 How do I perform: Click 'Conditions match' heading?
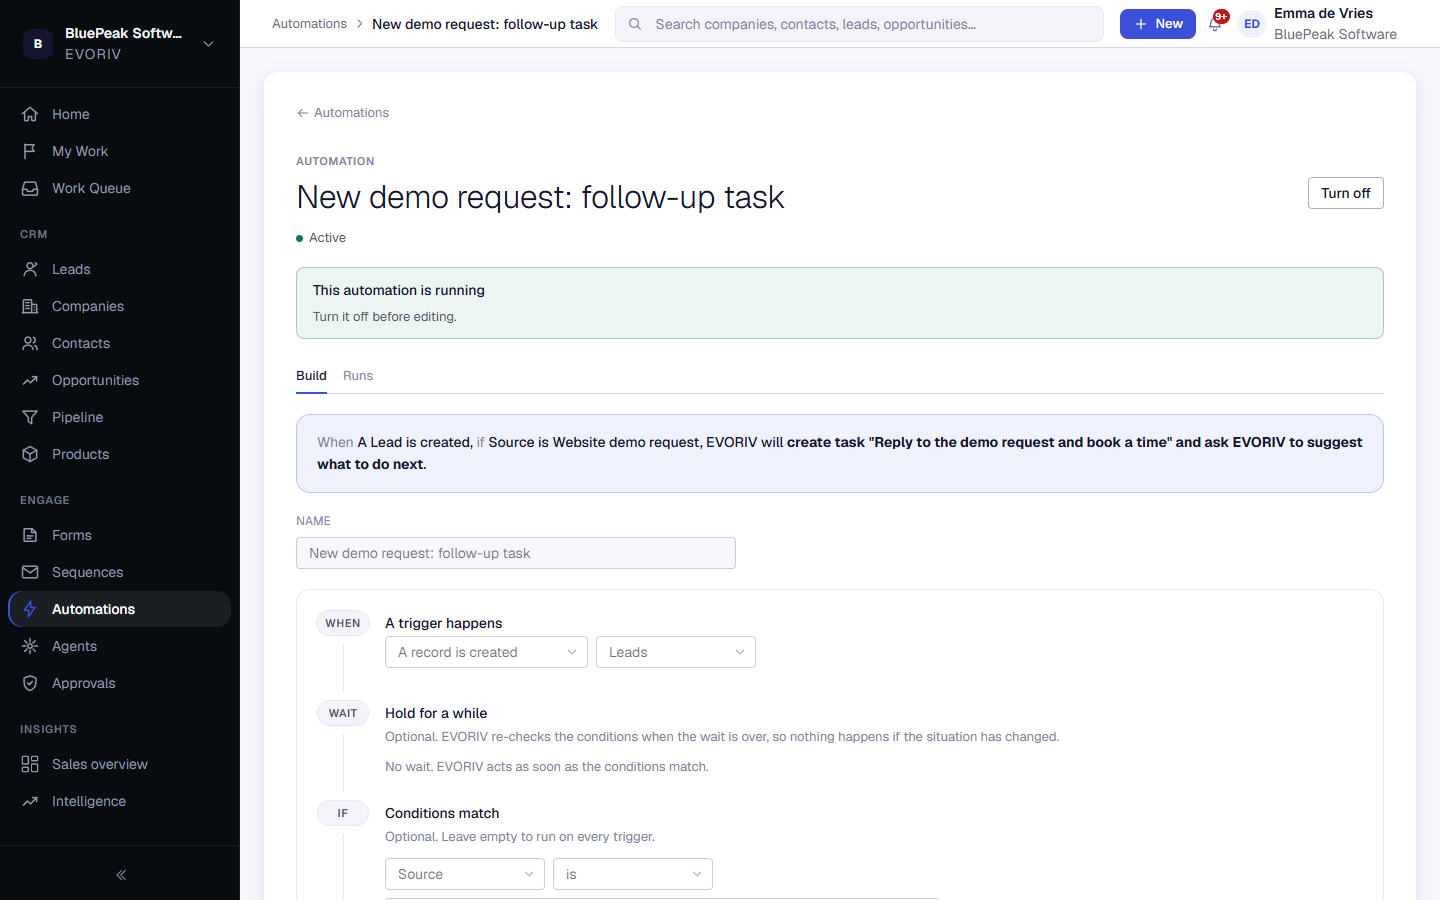tap(442, 813)
